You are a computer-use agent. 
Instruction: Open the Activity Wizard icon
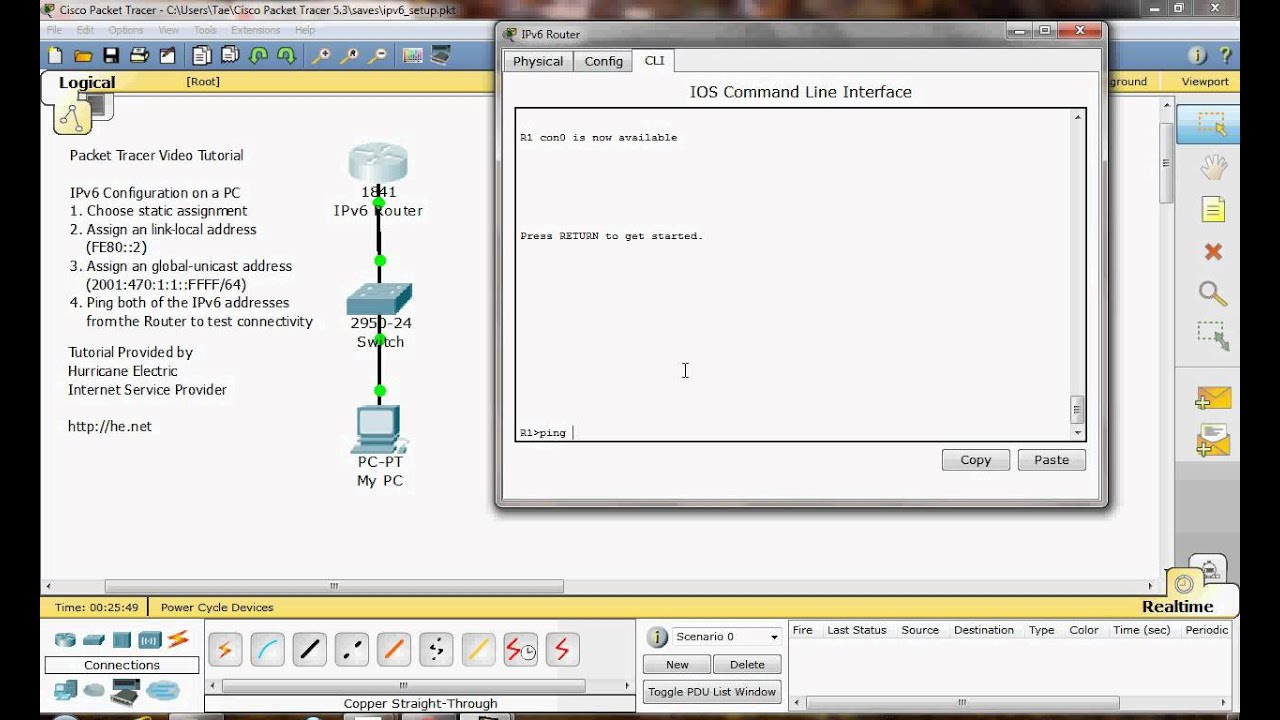coord(167,56)
